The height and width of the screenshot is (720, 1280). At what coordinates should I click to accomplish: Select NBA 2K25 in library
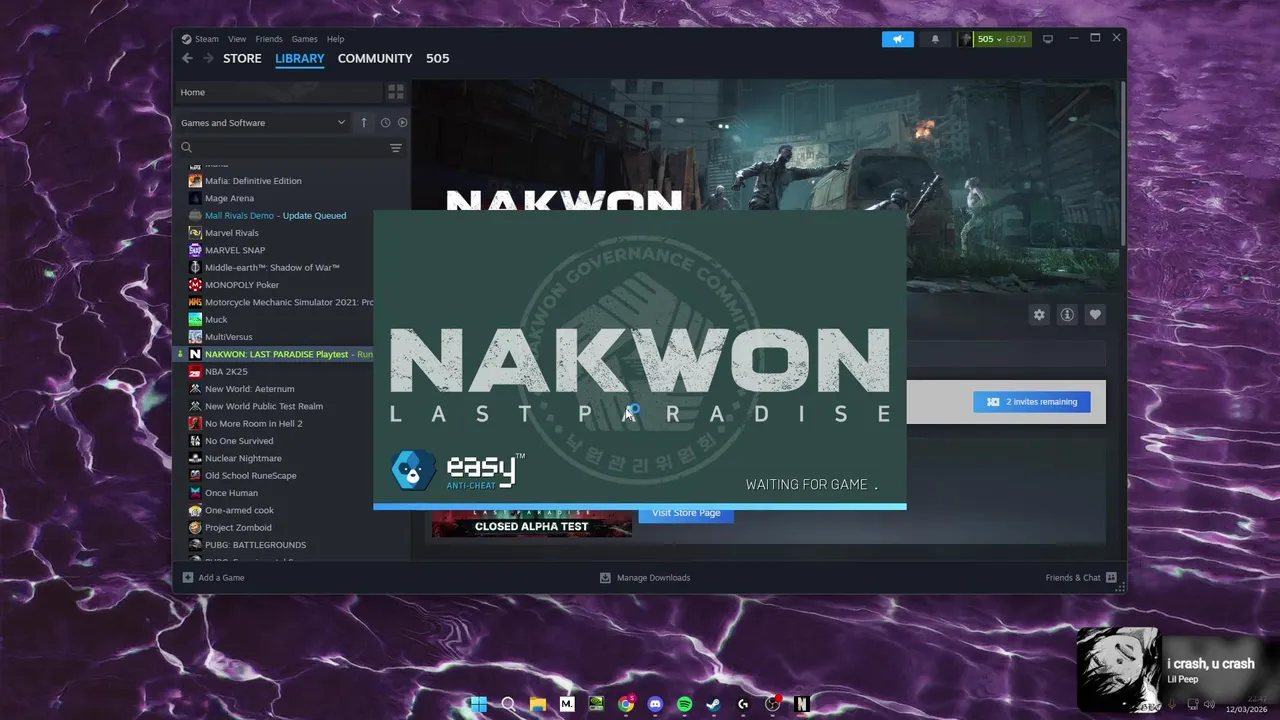pos(226,371)
